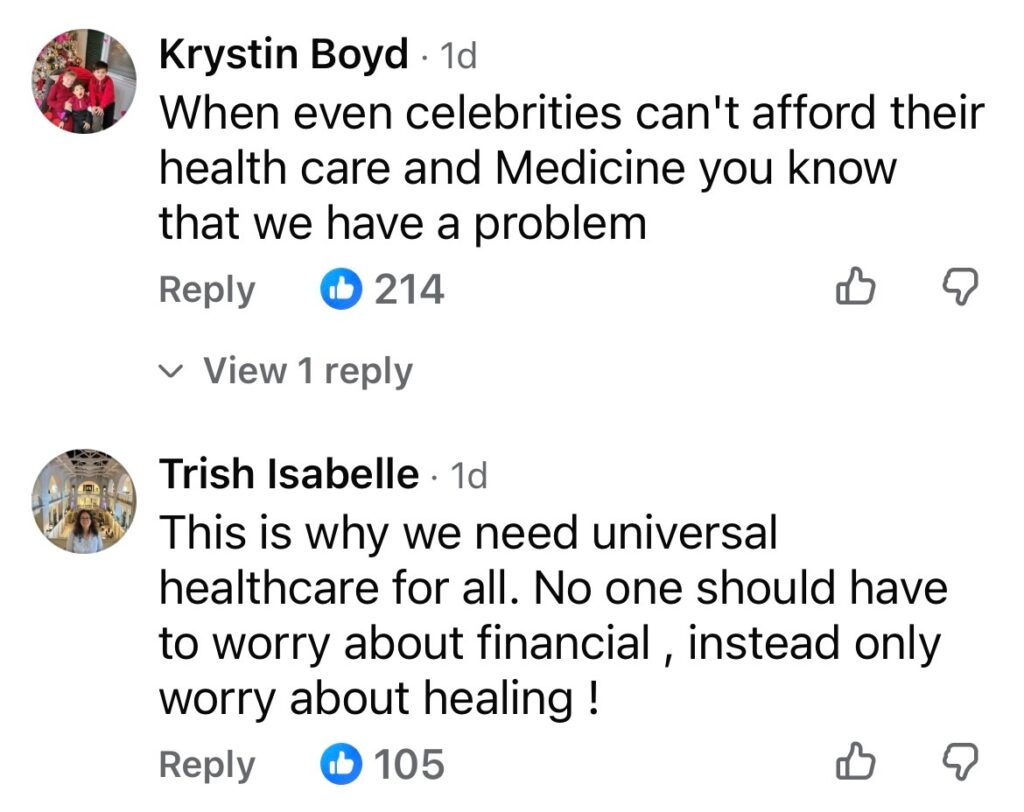The height and width of the screenshot is (812, 1024).
Task: Like Krystin Boyd's comment with thumbs up
Action: click(855, 290)
